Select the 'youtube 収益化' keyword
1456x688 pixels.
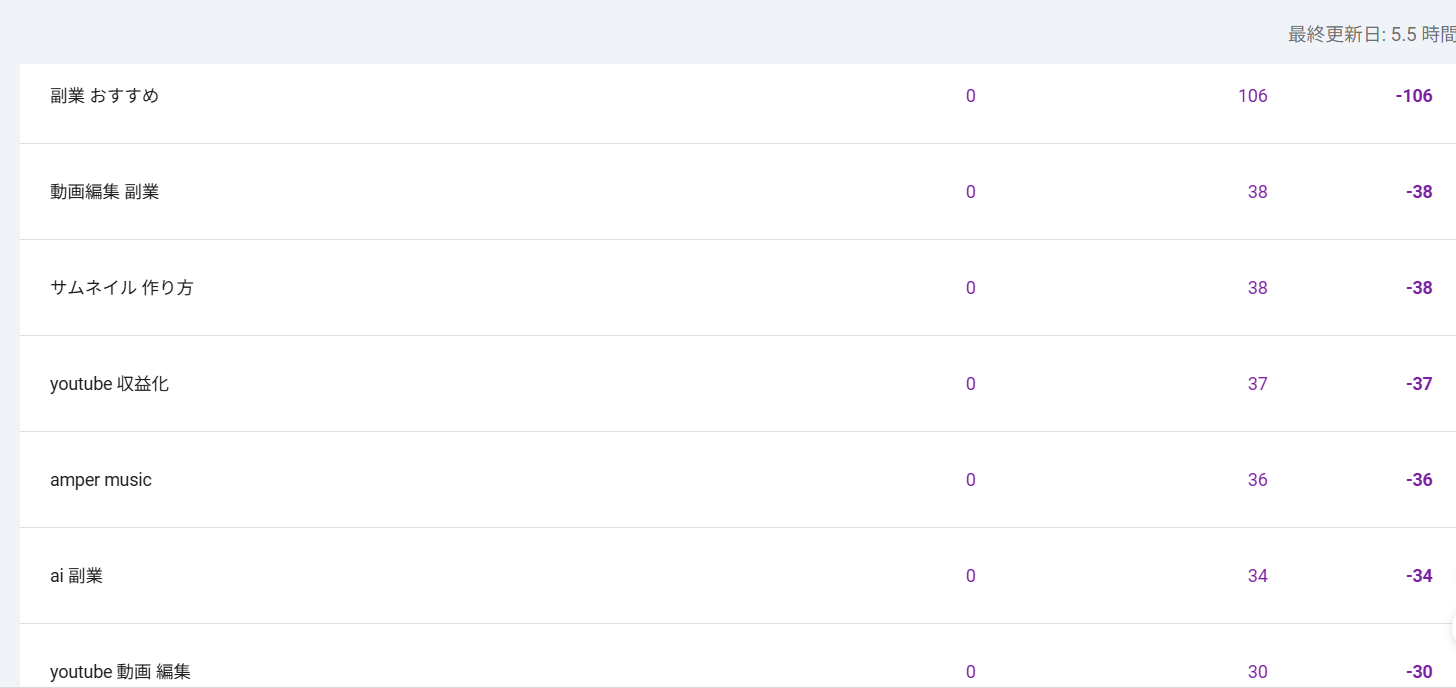click(x=110, y=384)
